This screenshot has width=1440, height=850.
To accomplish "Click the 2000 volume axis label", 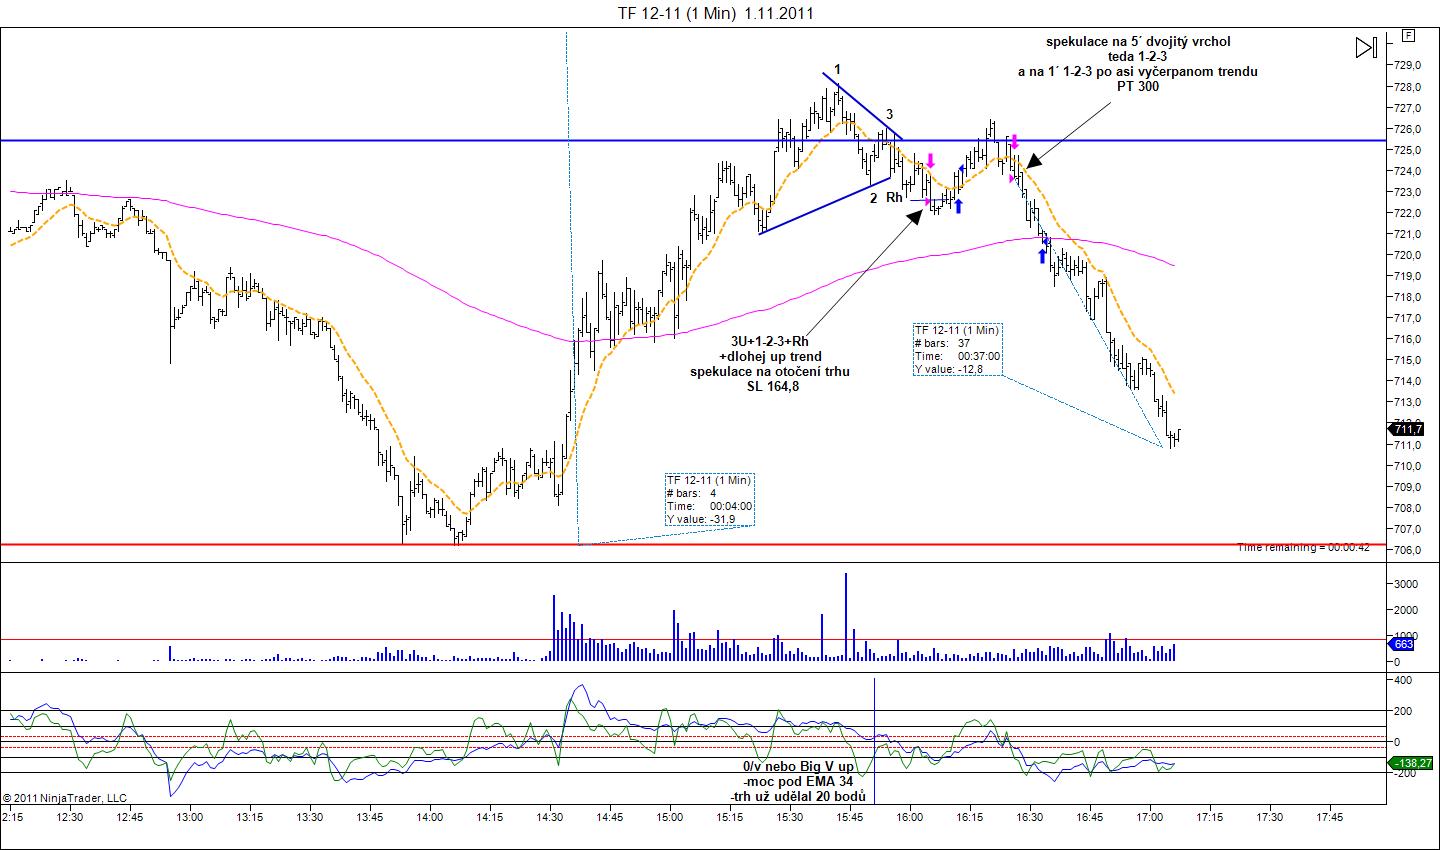I will coord(1406,610).
